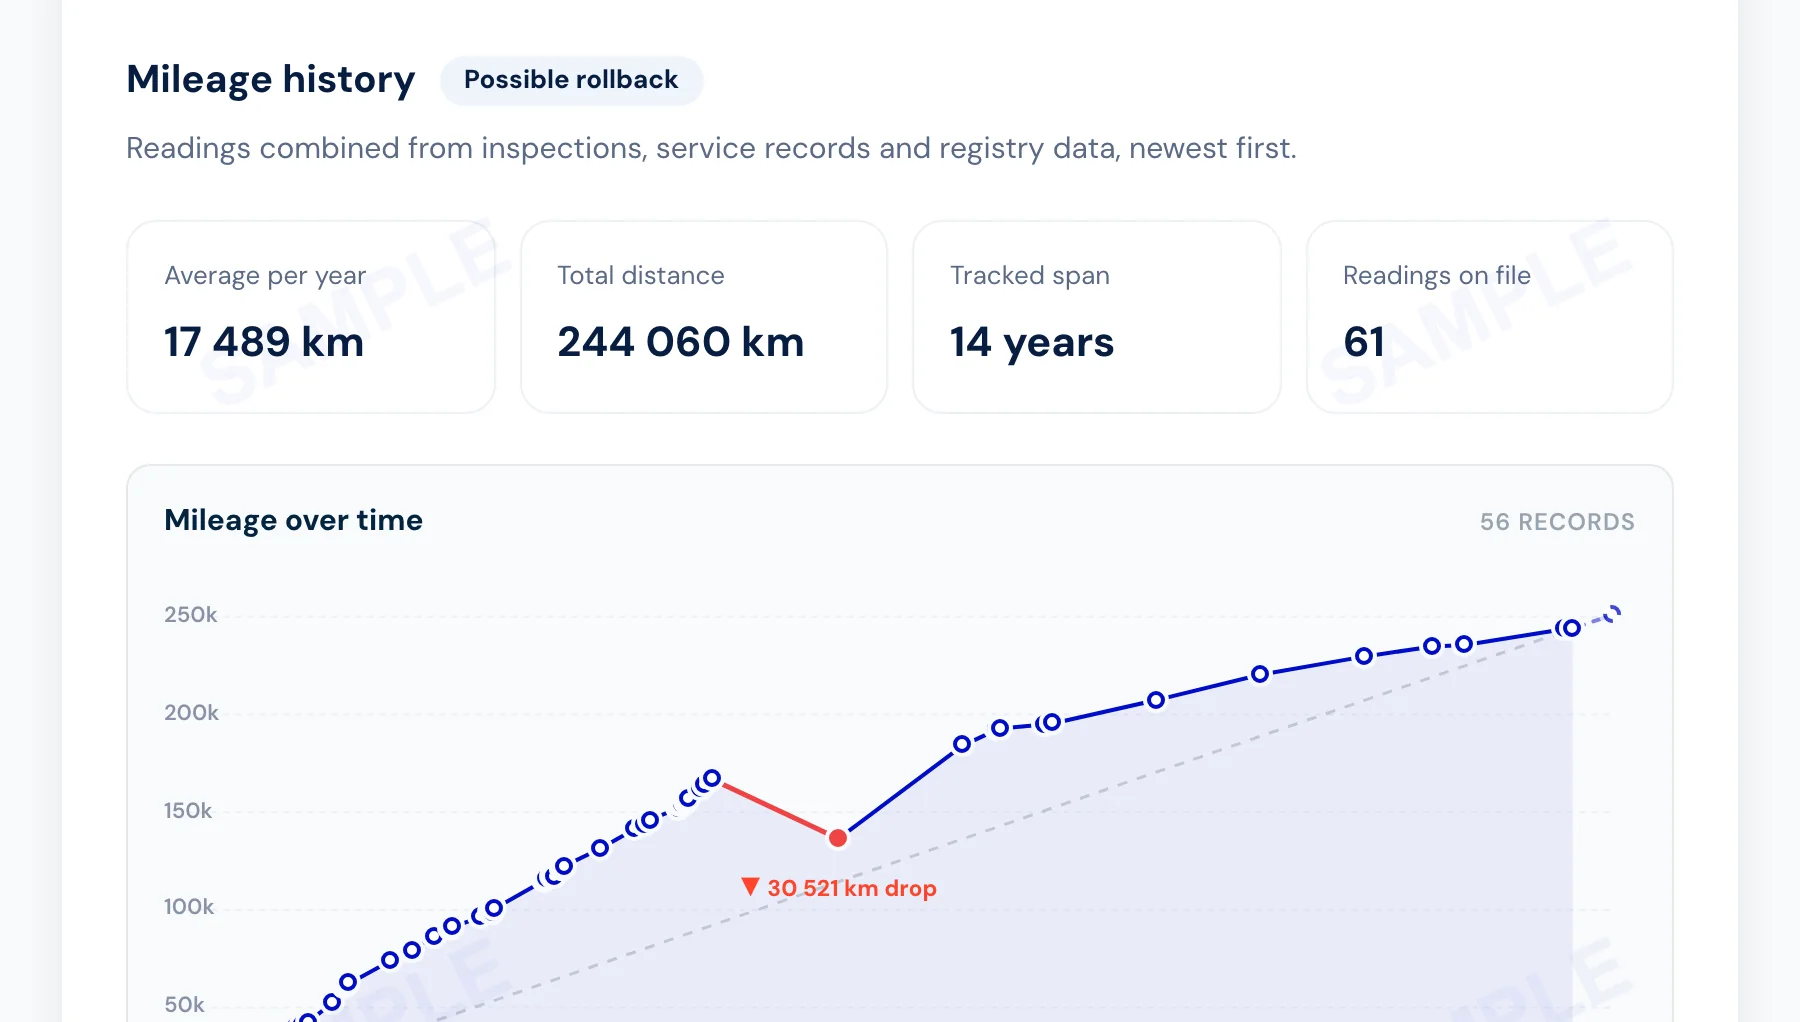Click the red down-triangle drop icon
This screenshot has width=1800, height=1022.
(750, 886)
